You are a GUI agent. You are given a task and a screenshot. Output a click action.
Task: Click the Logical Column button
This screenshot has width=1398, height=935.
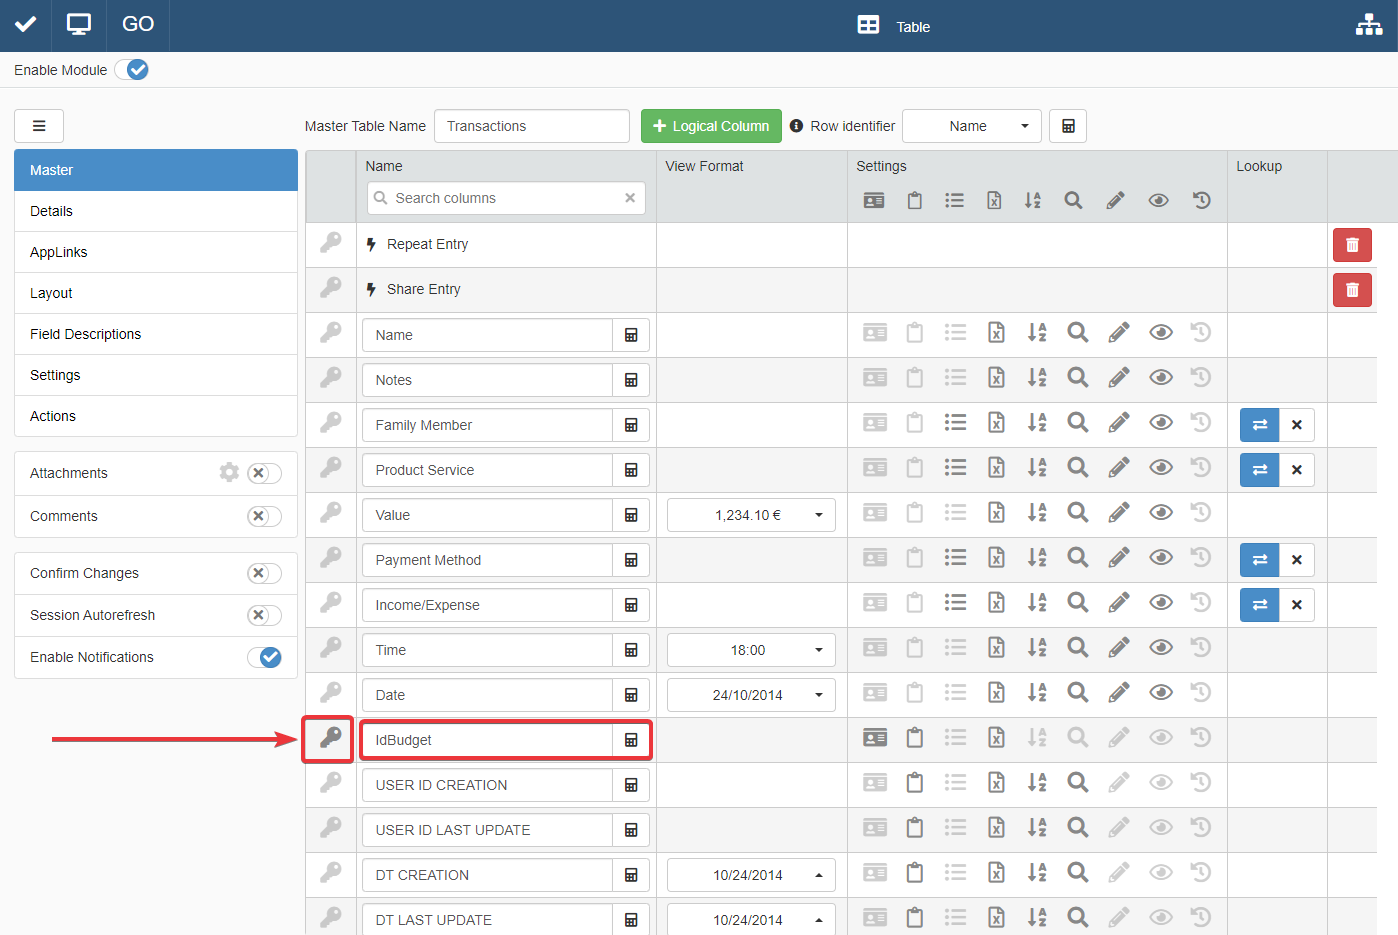pos(711,126)
